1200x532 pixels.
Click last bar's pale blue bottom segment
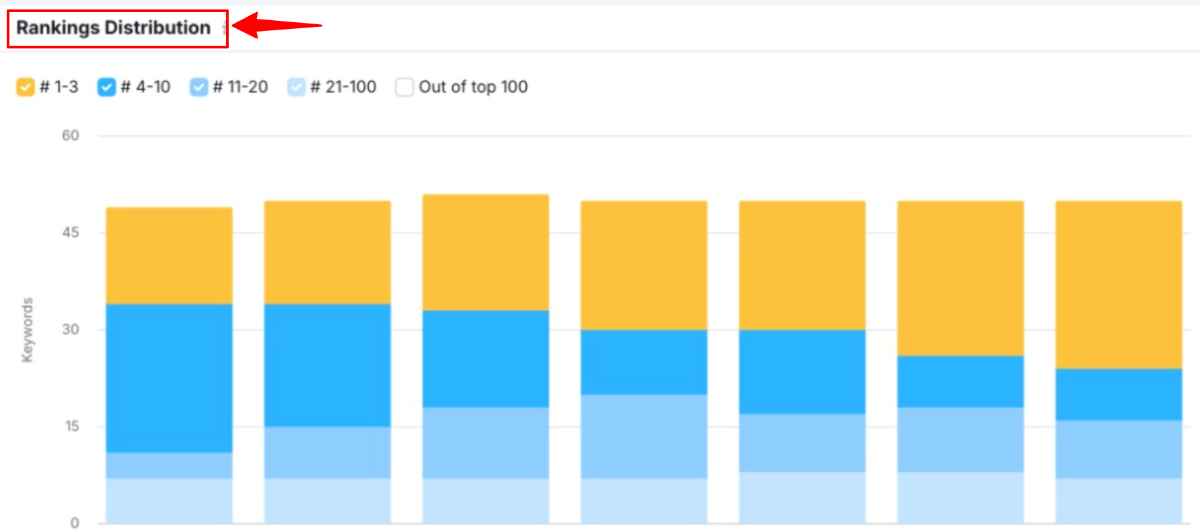tap(1119, 500)
